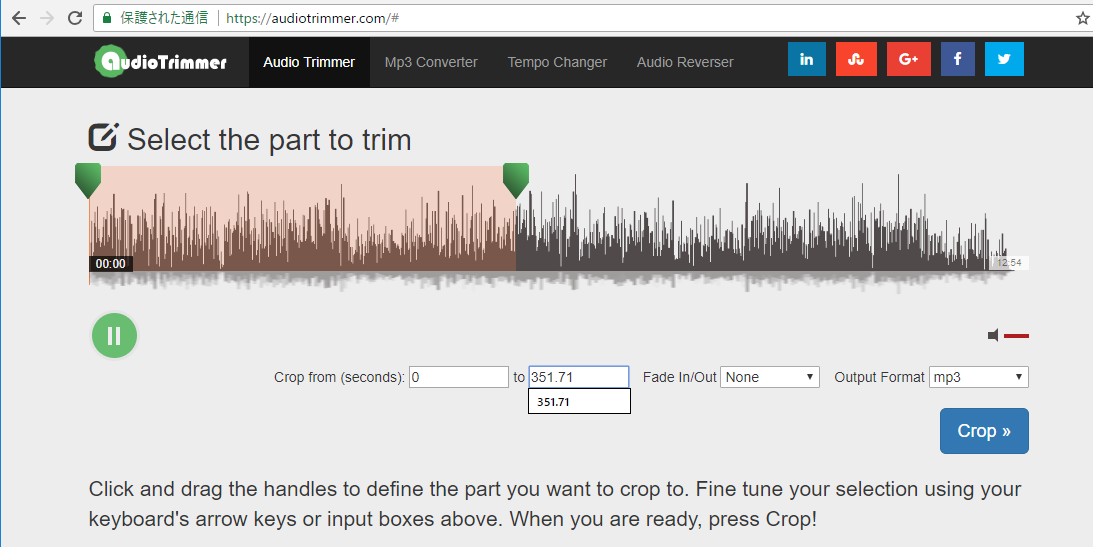Open the Output Format dropdown
The width and height of the screenshot is (1093, 547).
(x=978, y=377)
